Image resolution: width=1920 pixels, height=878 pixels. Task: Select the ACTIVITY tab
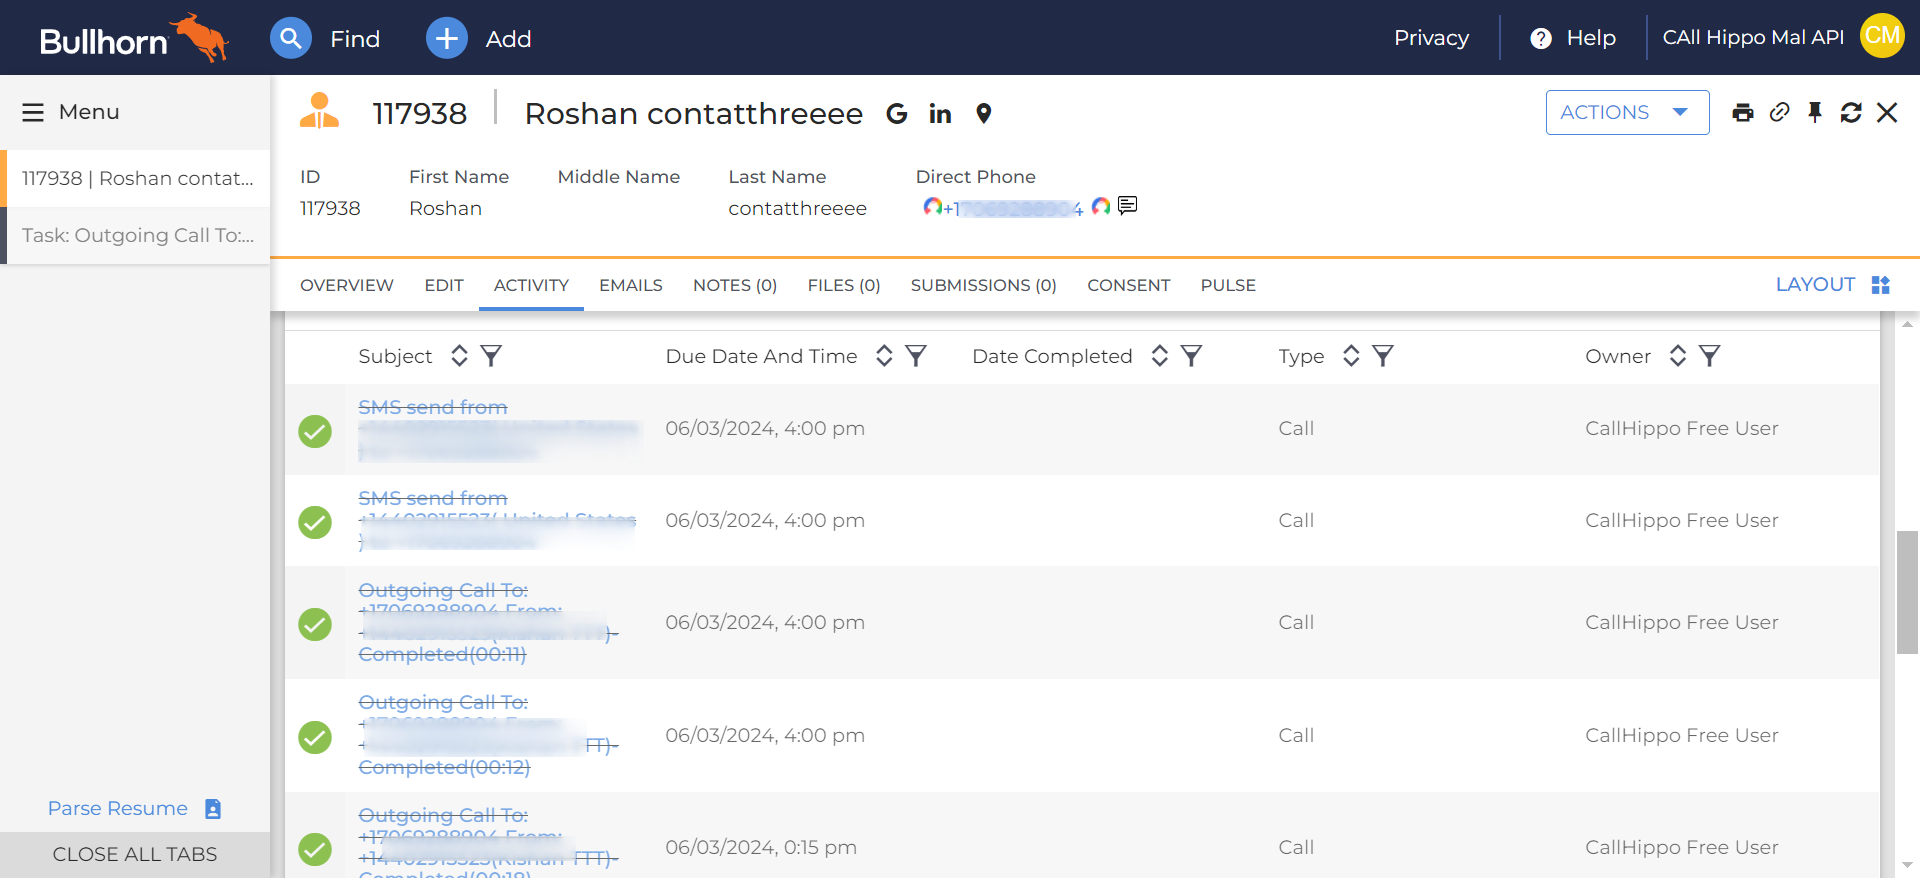(x=531, y=285)
